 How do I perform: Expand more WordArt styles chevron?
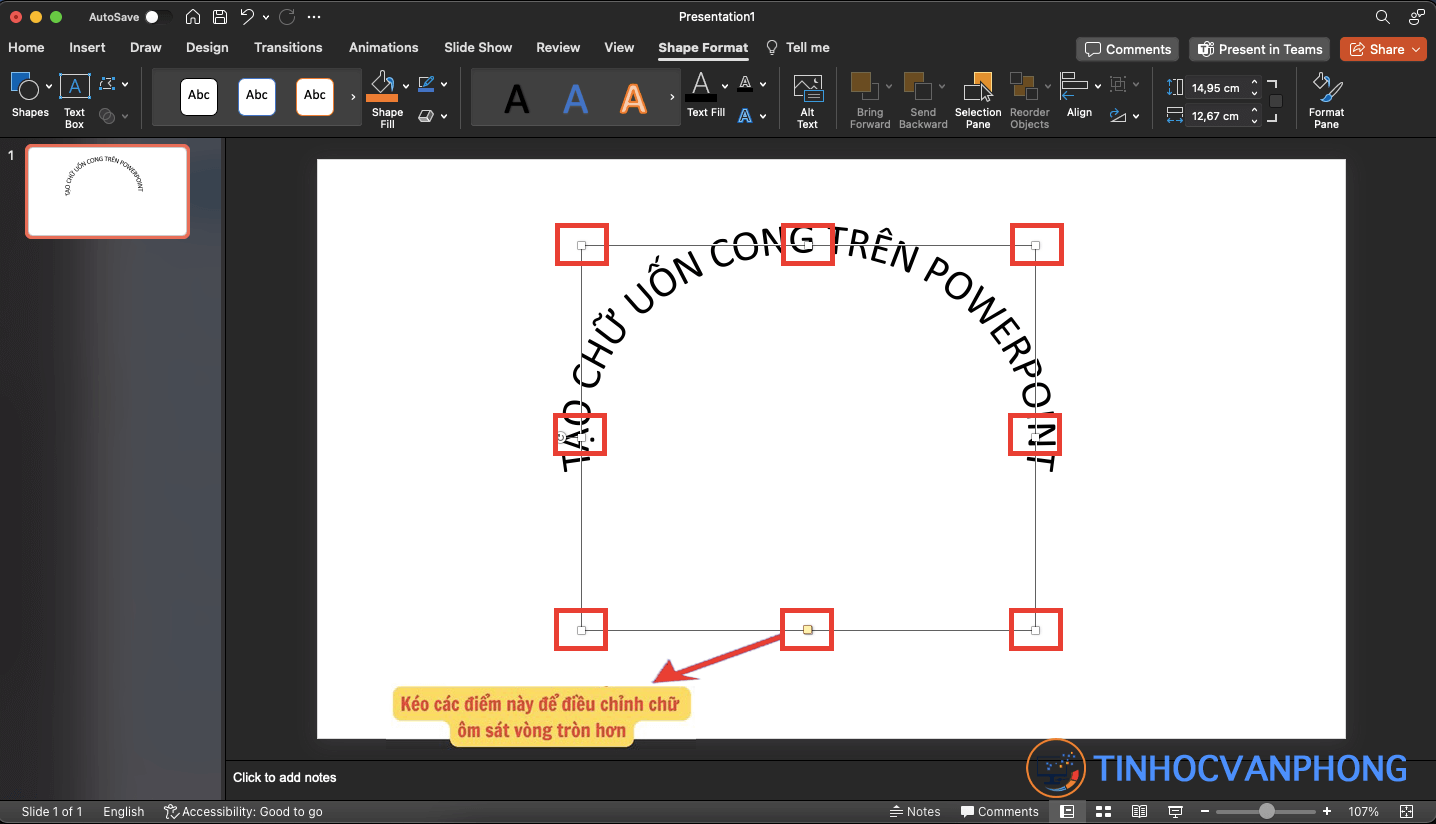click(x=673, y=97)
